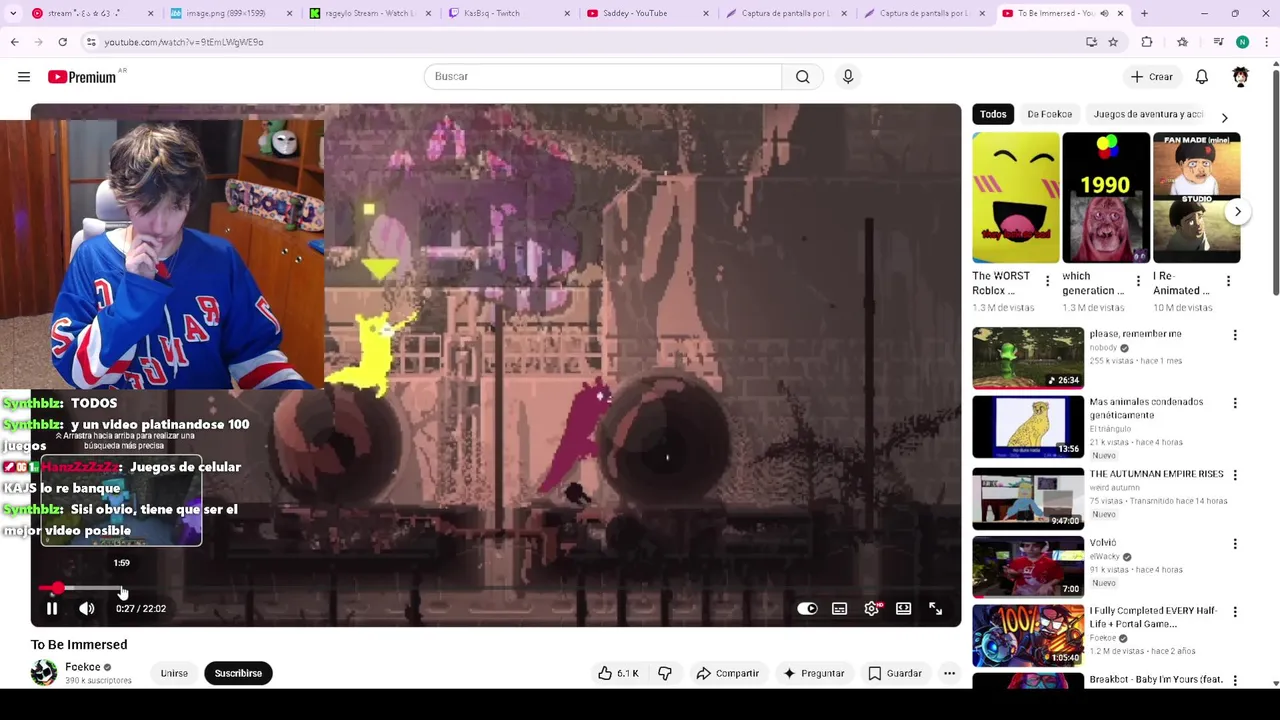
Task: Open options for 'which generation' short
Action: pos(1137,281)
